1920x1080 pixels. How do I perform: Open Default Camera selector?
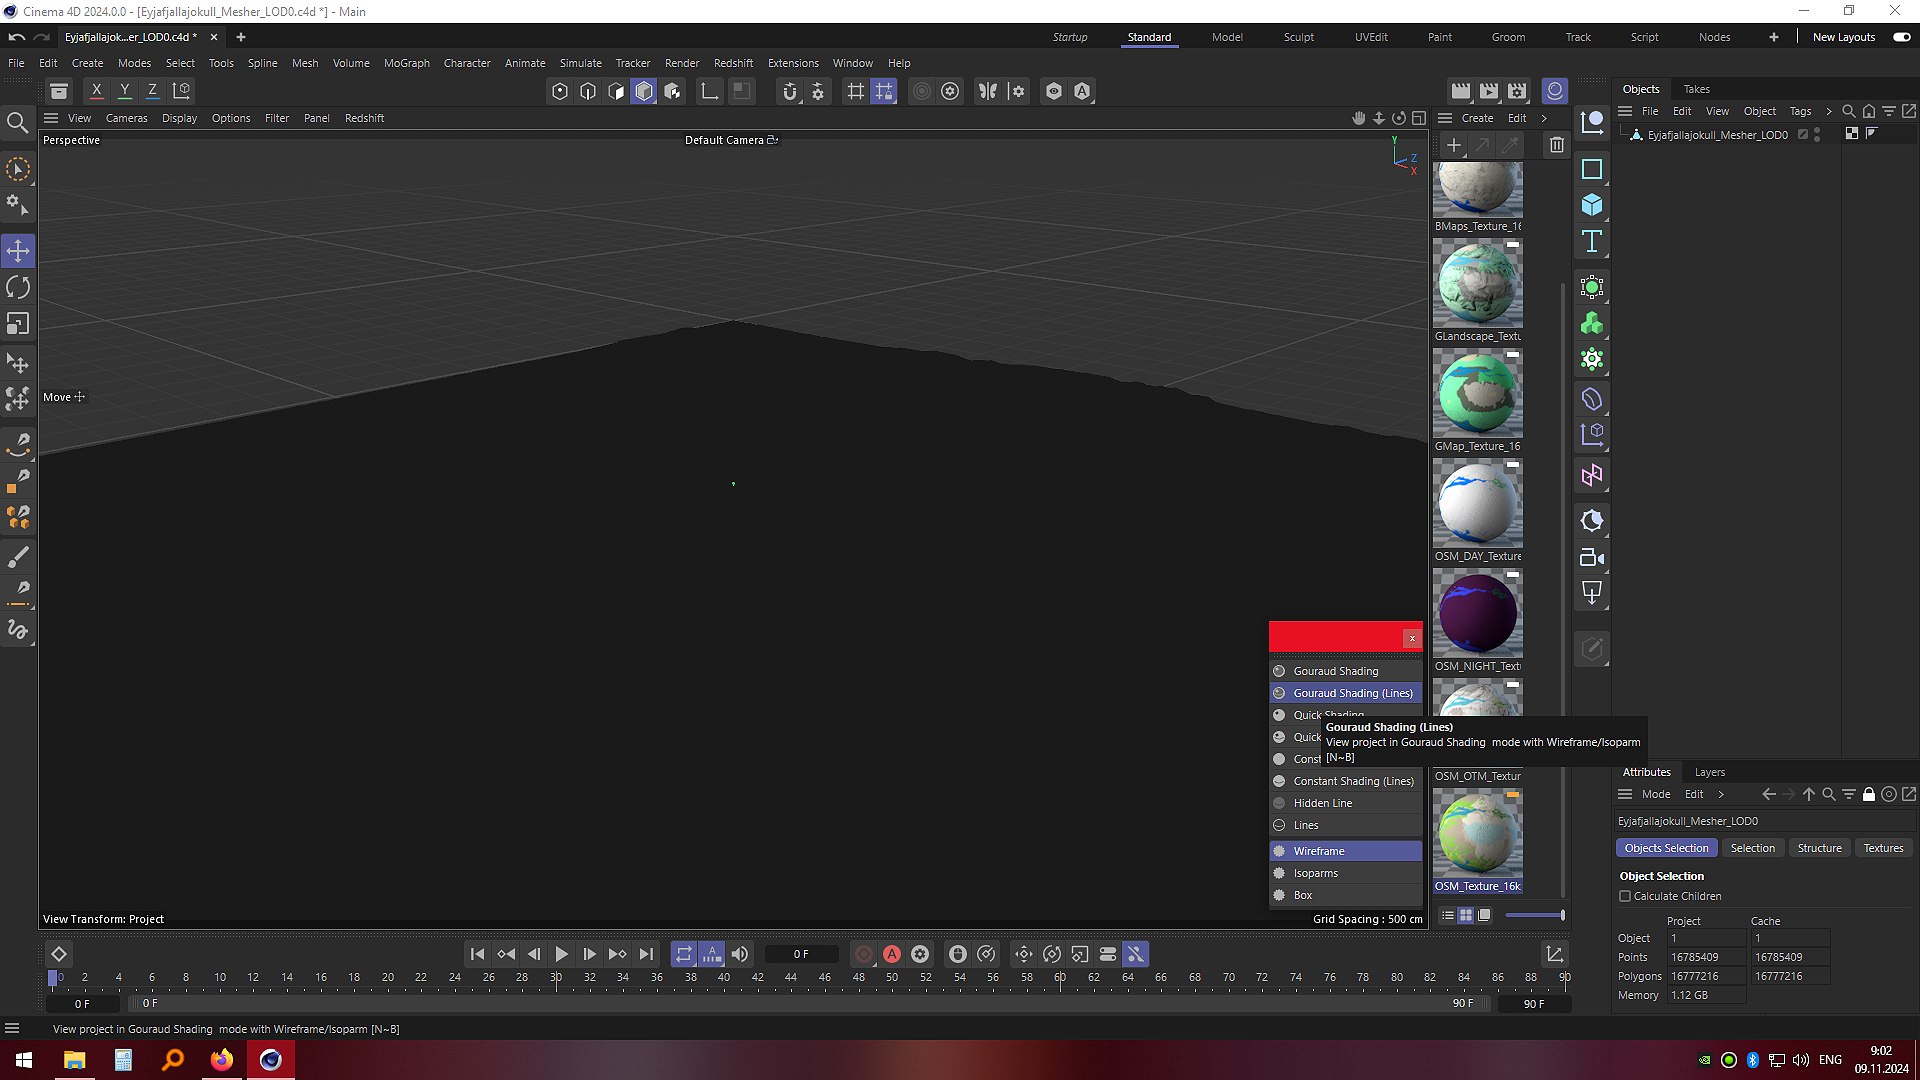pos(731,140)
